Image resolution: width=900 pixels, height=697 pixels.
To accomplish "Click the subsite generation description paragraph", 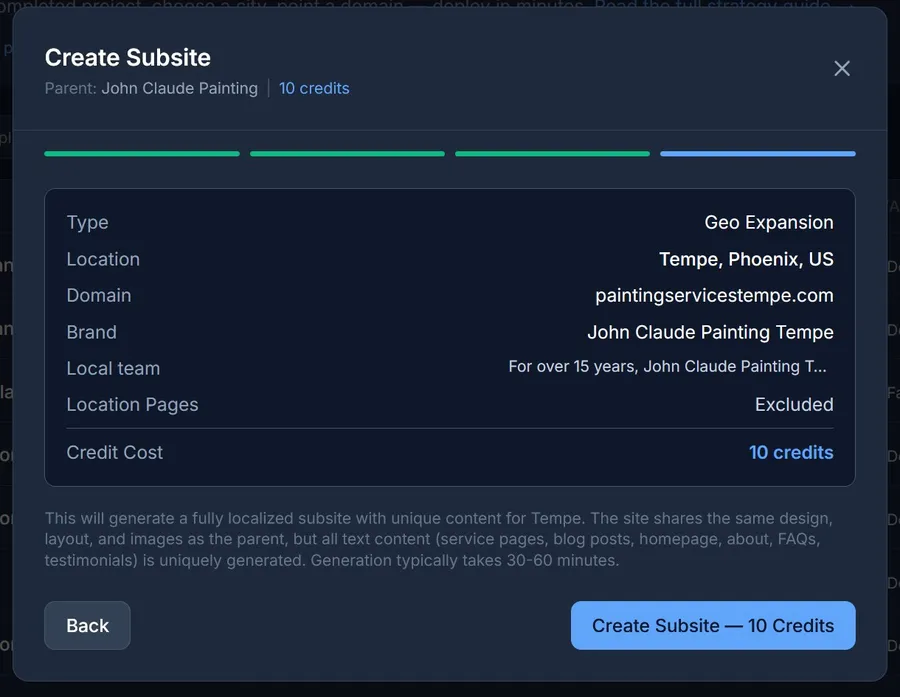I will [438, 539].
